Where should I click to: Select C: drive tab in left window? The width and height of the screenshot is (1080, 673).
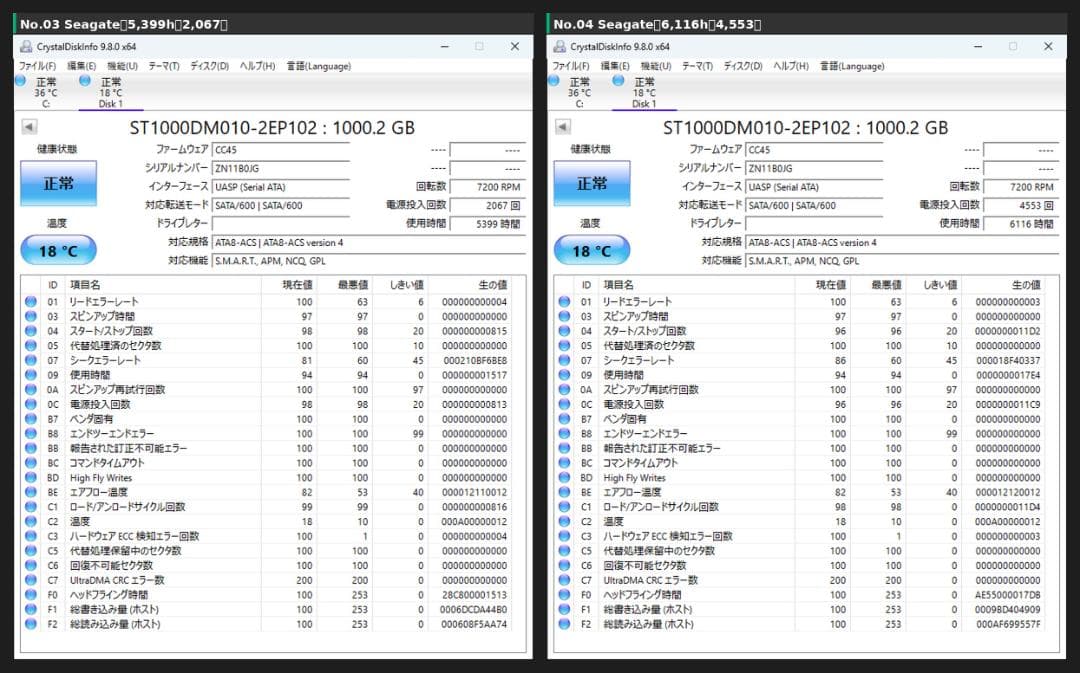pos(45,92)
